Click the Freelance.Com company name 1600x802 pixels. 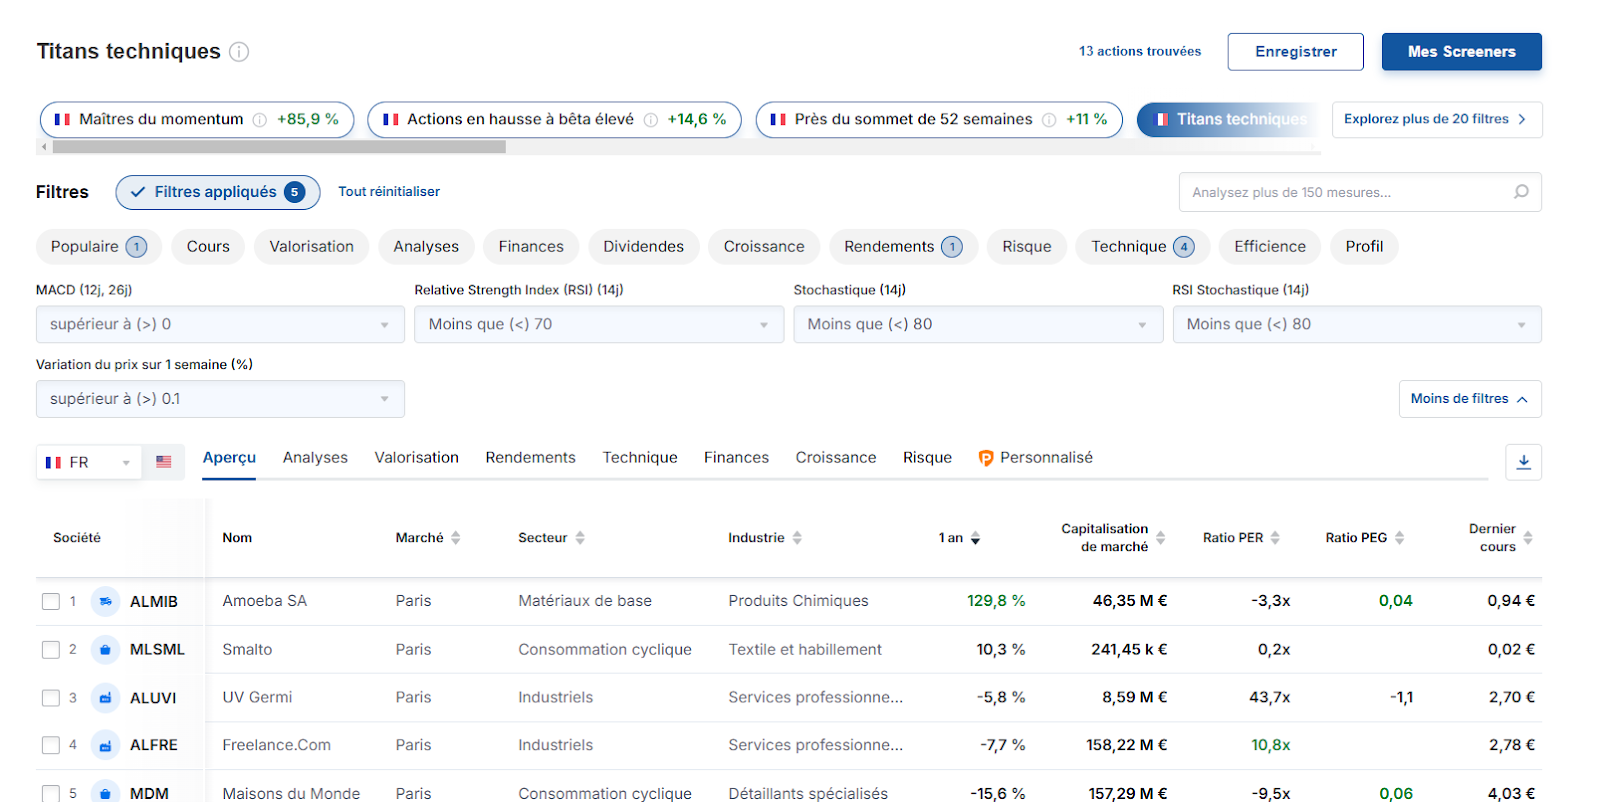click(277, 745)
